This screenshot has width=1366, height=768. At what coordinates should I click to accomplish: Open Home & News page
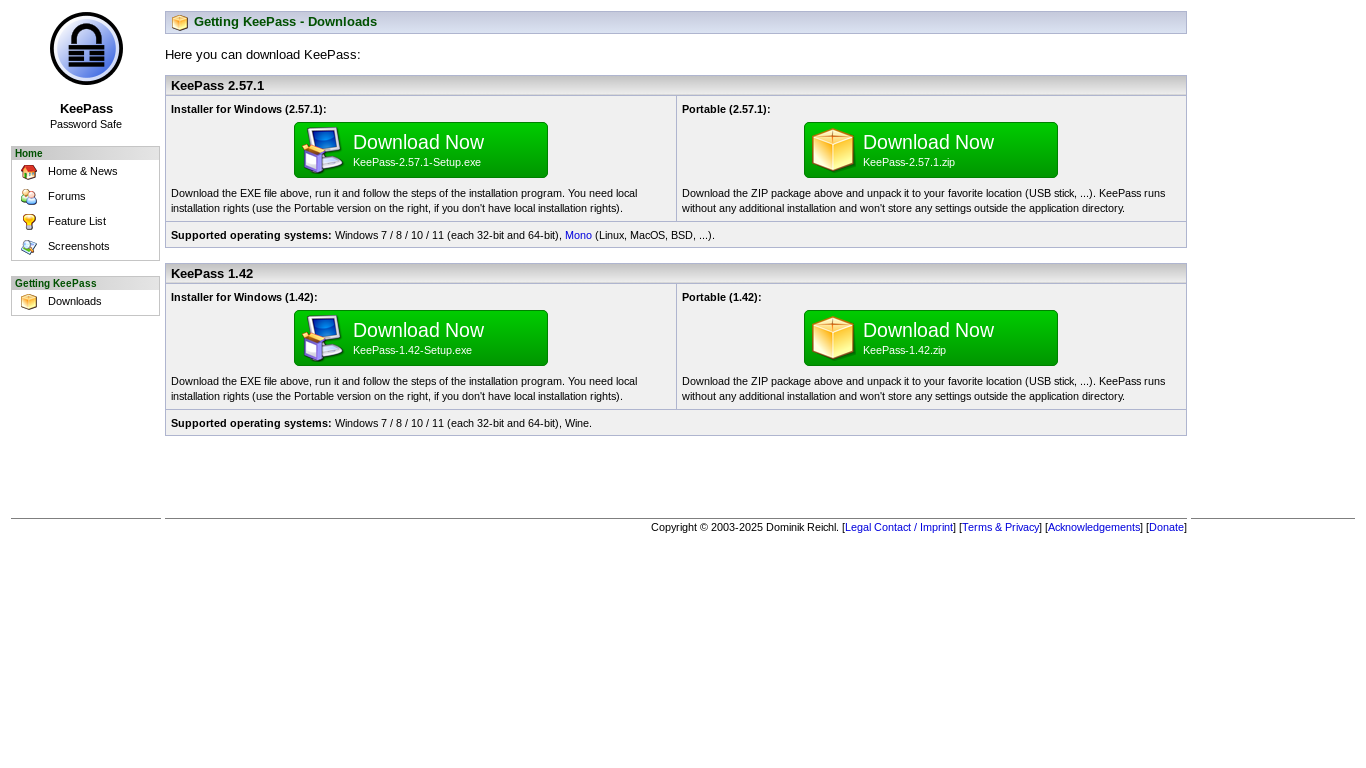coord(83,172)
